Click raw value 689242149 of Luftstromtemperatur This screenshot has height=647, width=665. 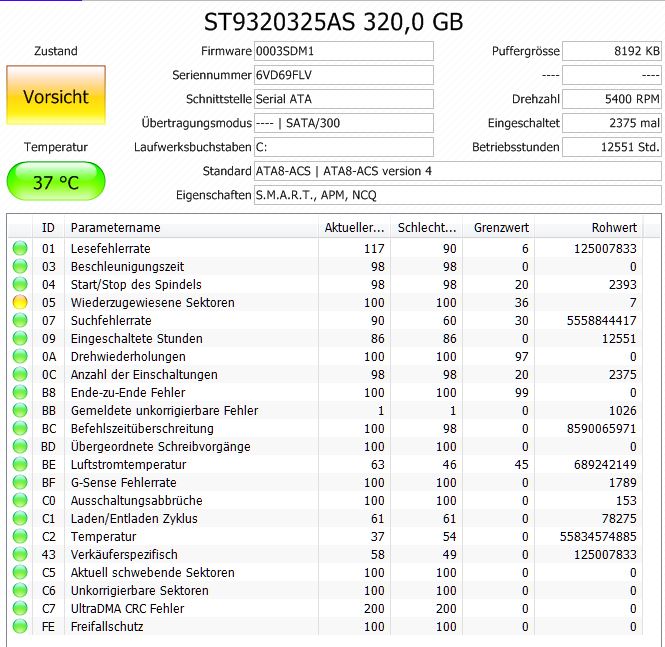[605, 465]
